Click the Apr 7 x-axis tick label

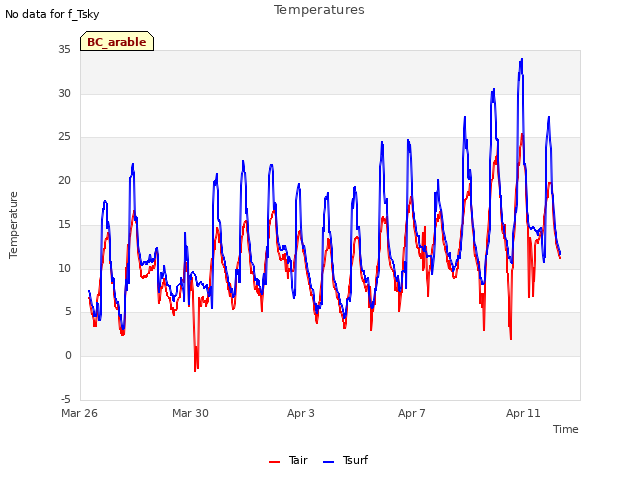pyautogui.click(x=412, y=413)
